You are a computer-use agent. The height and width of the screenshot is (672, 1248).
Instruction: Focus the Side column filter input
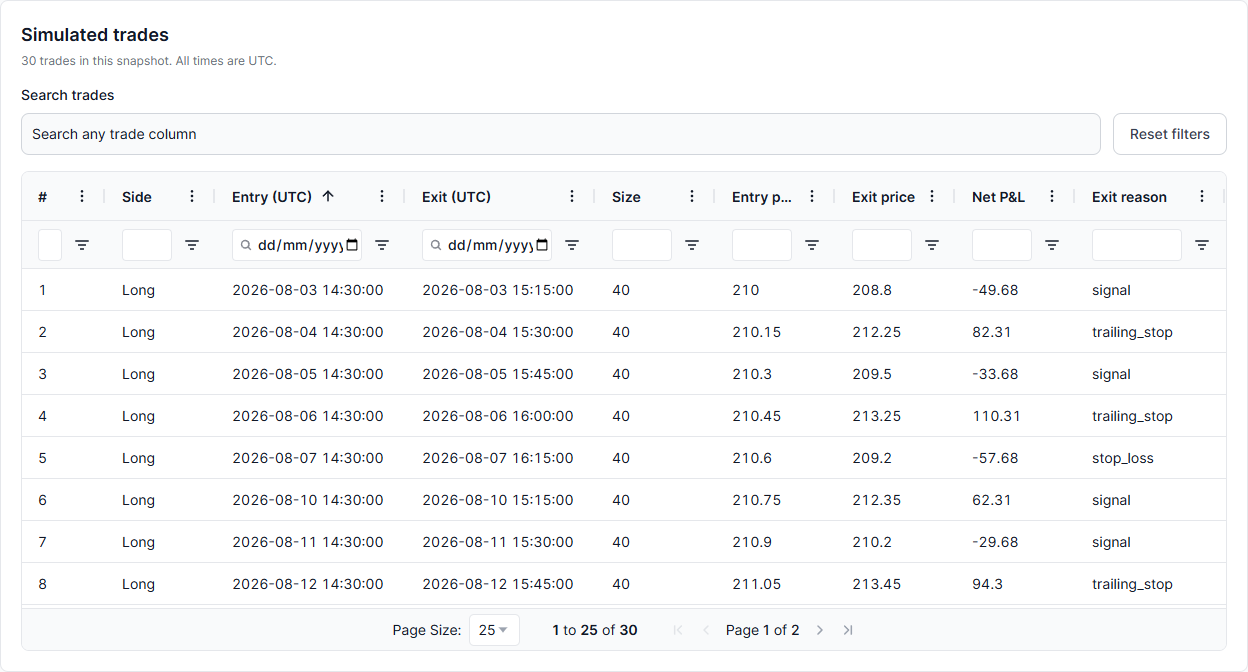click(x=147, y=245)
